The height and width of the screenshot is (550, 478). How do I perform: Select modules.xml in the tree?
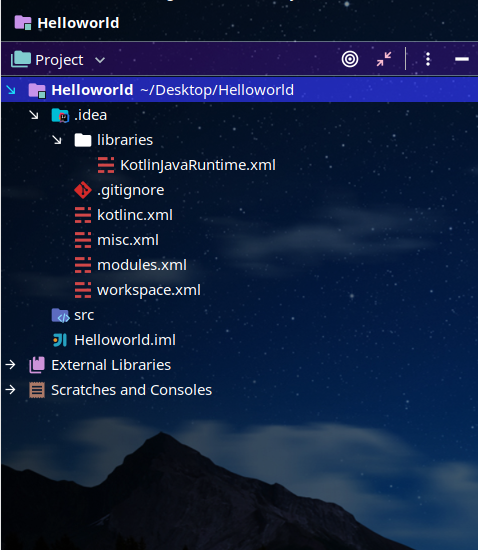(142, 265)
